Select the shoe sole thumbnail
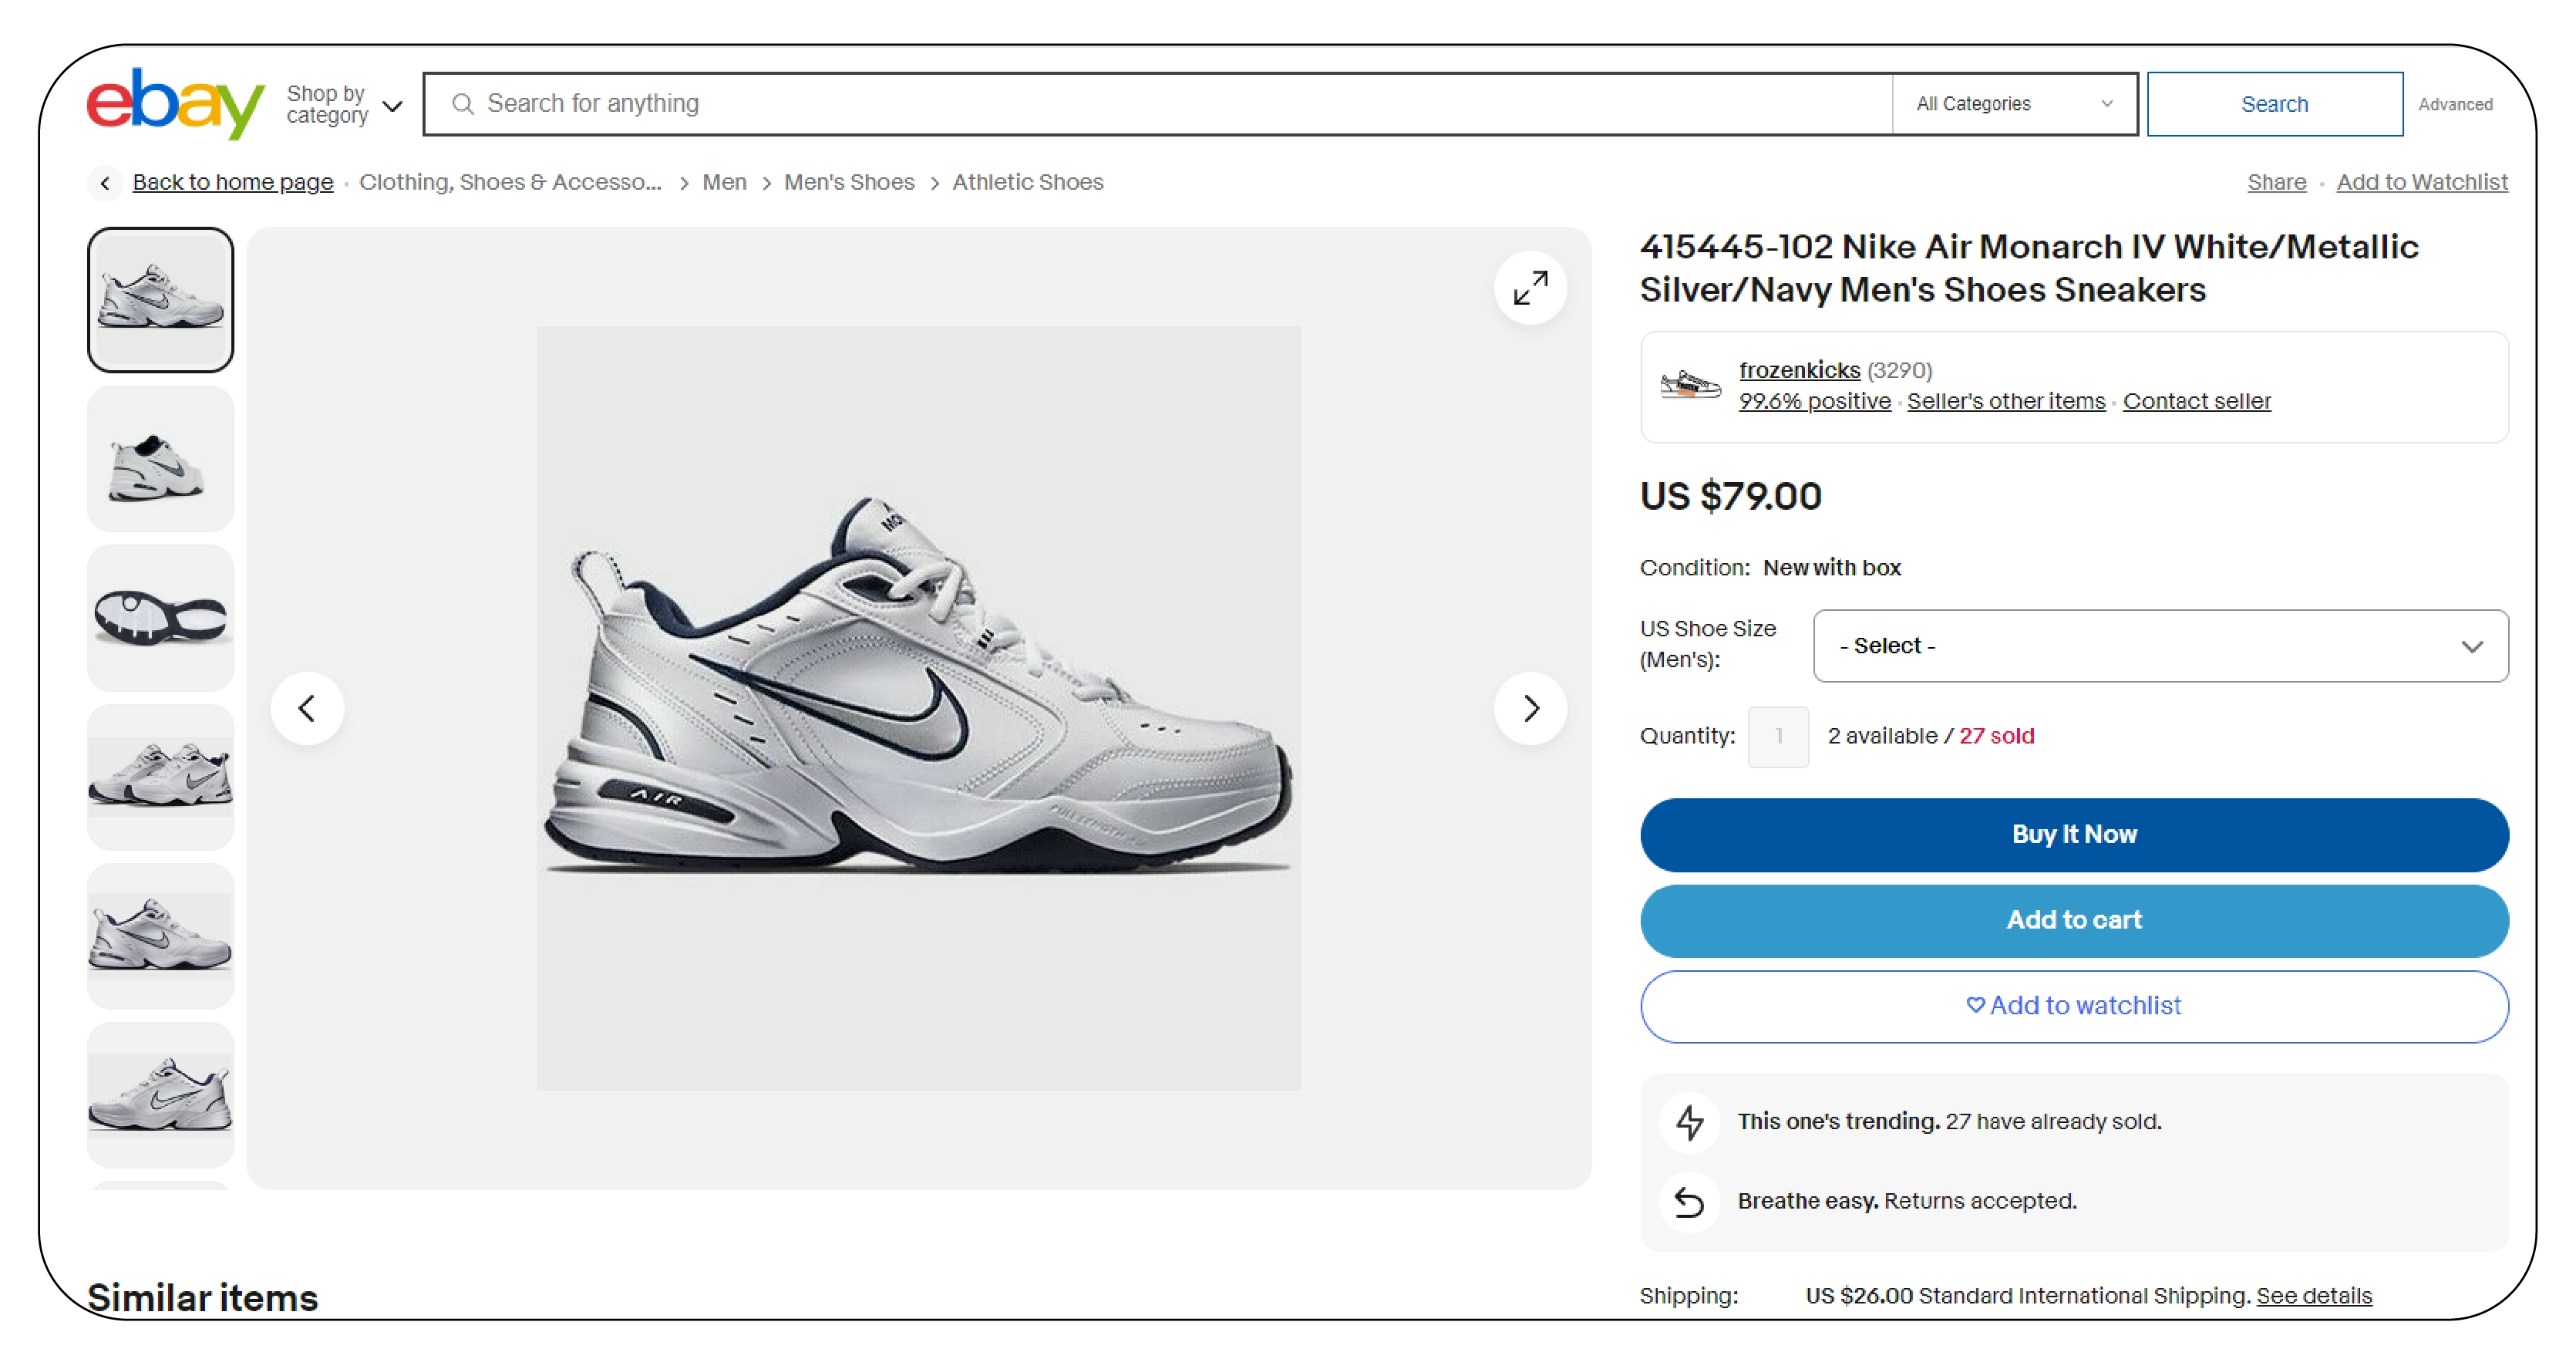This screenshot has height=1359, width=2576. [160, 618]
